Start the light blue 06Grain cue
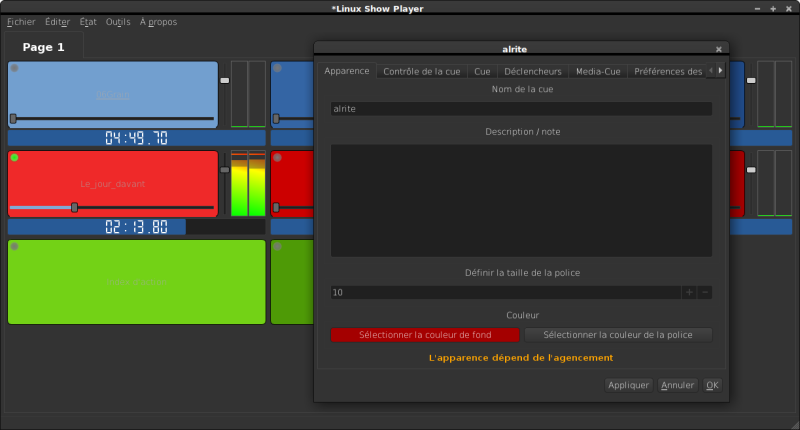800x430 pixels. [x=113, y=95]
